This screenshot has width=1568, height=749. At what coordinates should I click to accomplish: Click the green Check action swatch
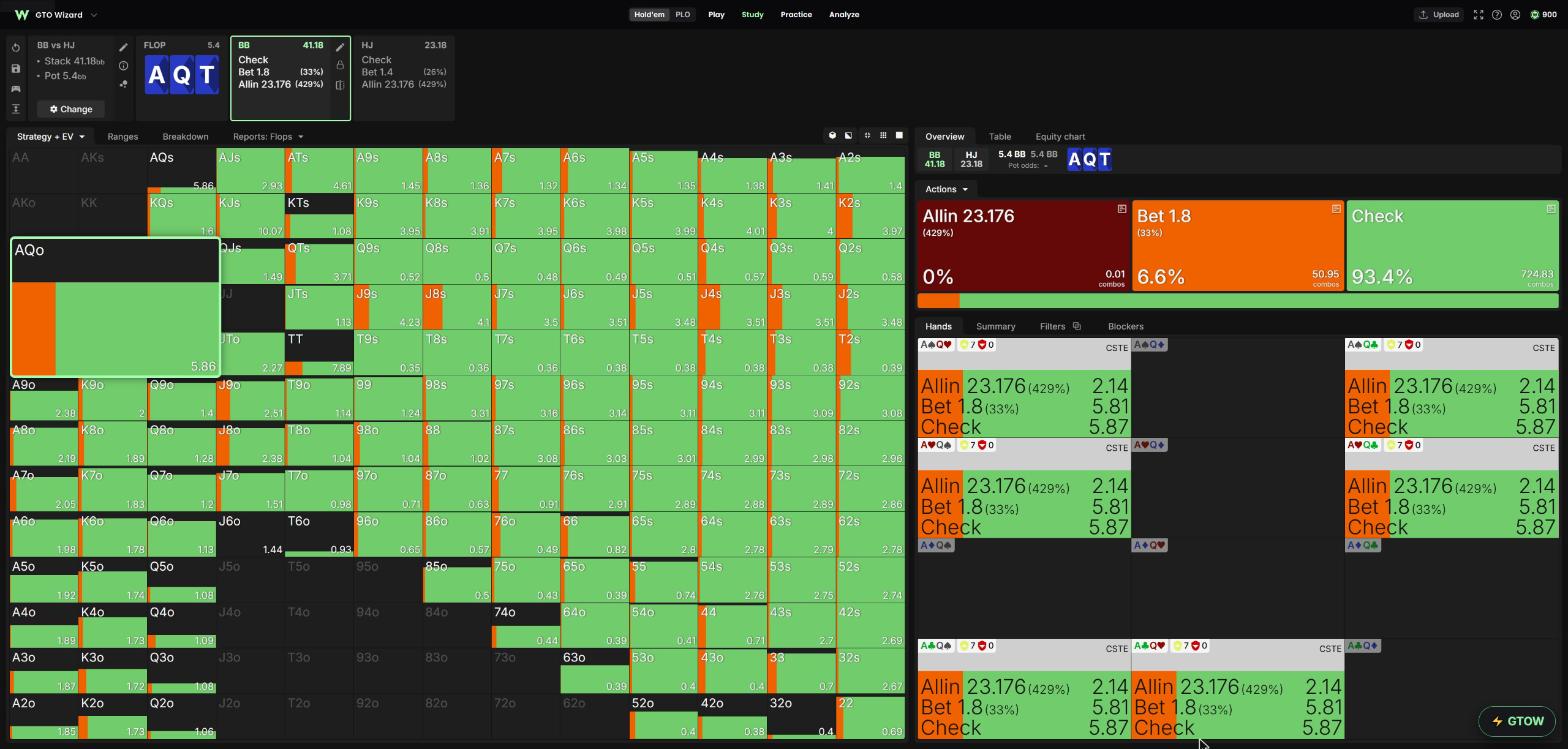pyautogui.click(x=1452, y=246)
